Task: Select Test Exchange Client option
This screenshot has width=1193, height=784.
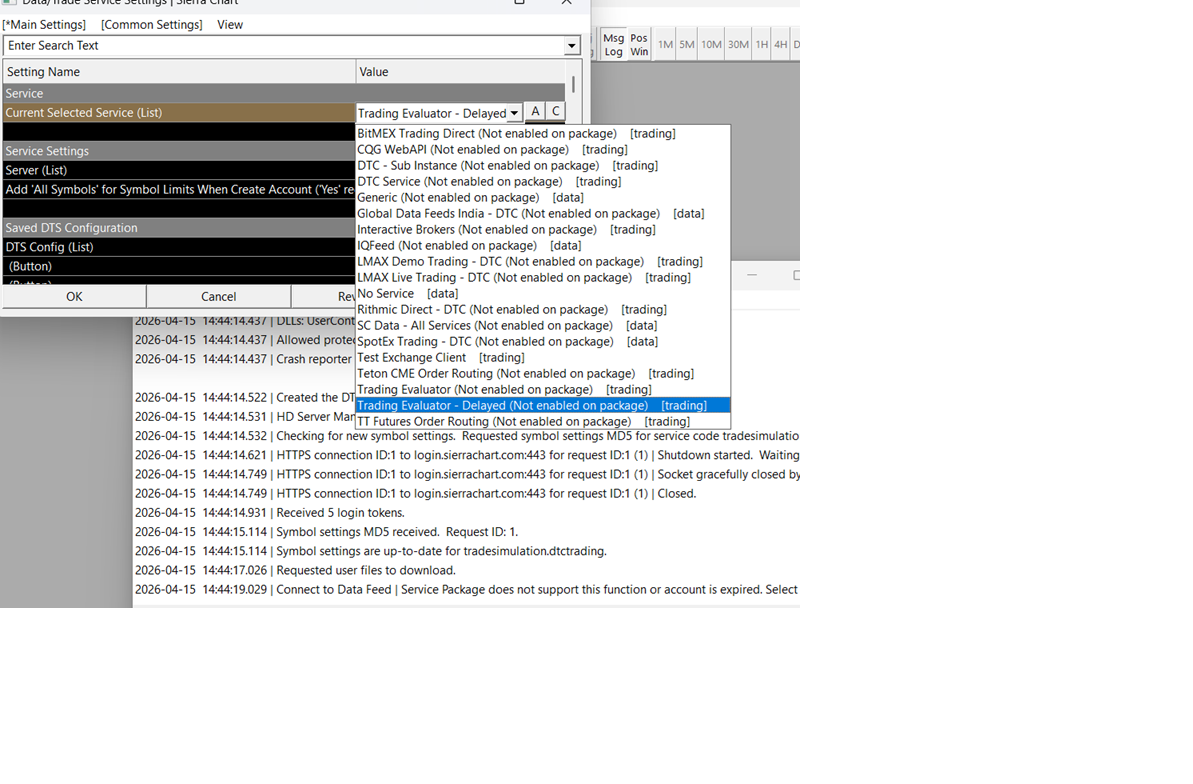Action: (542, 357)
